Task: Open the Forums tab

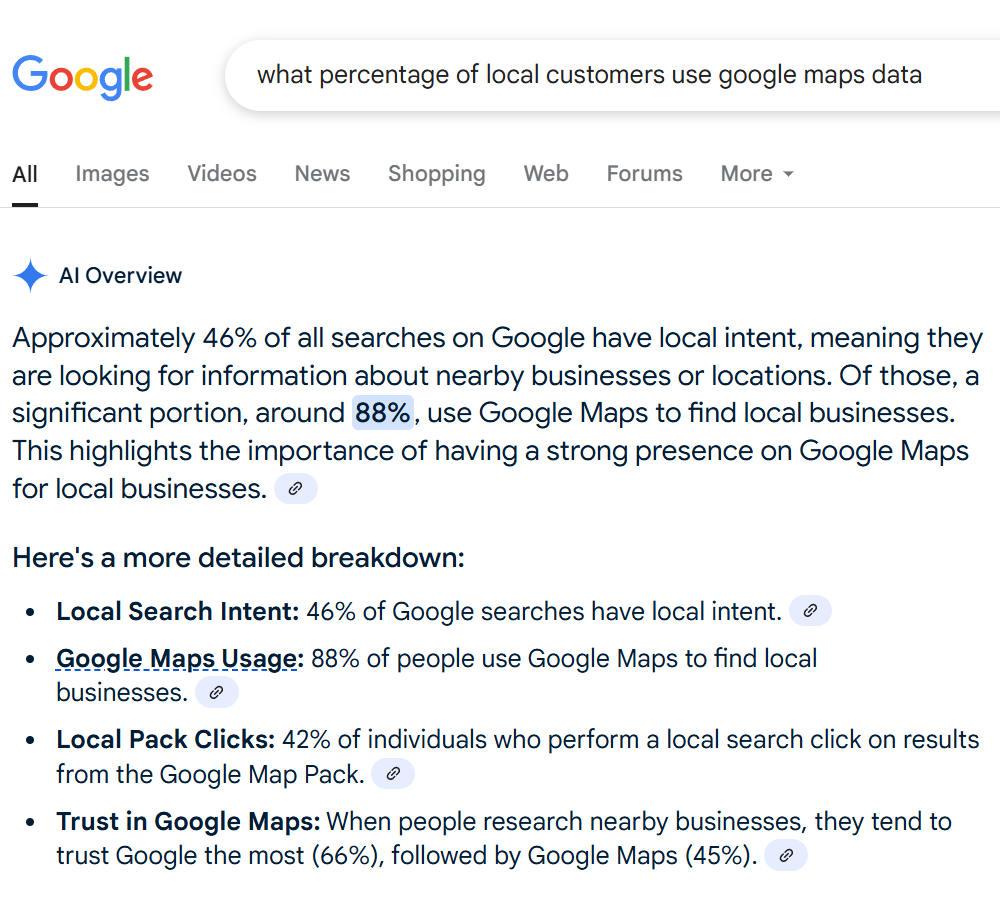Action: [x=644, y=173]
